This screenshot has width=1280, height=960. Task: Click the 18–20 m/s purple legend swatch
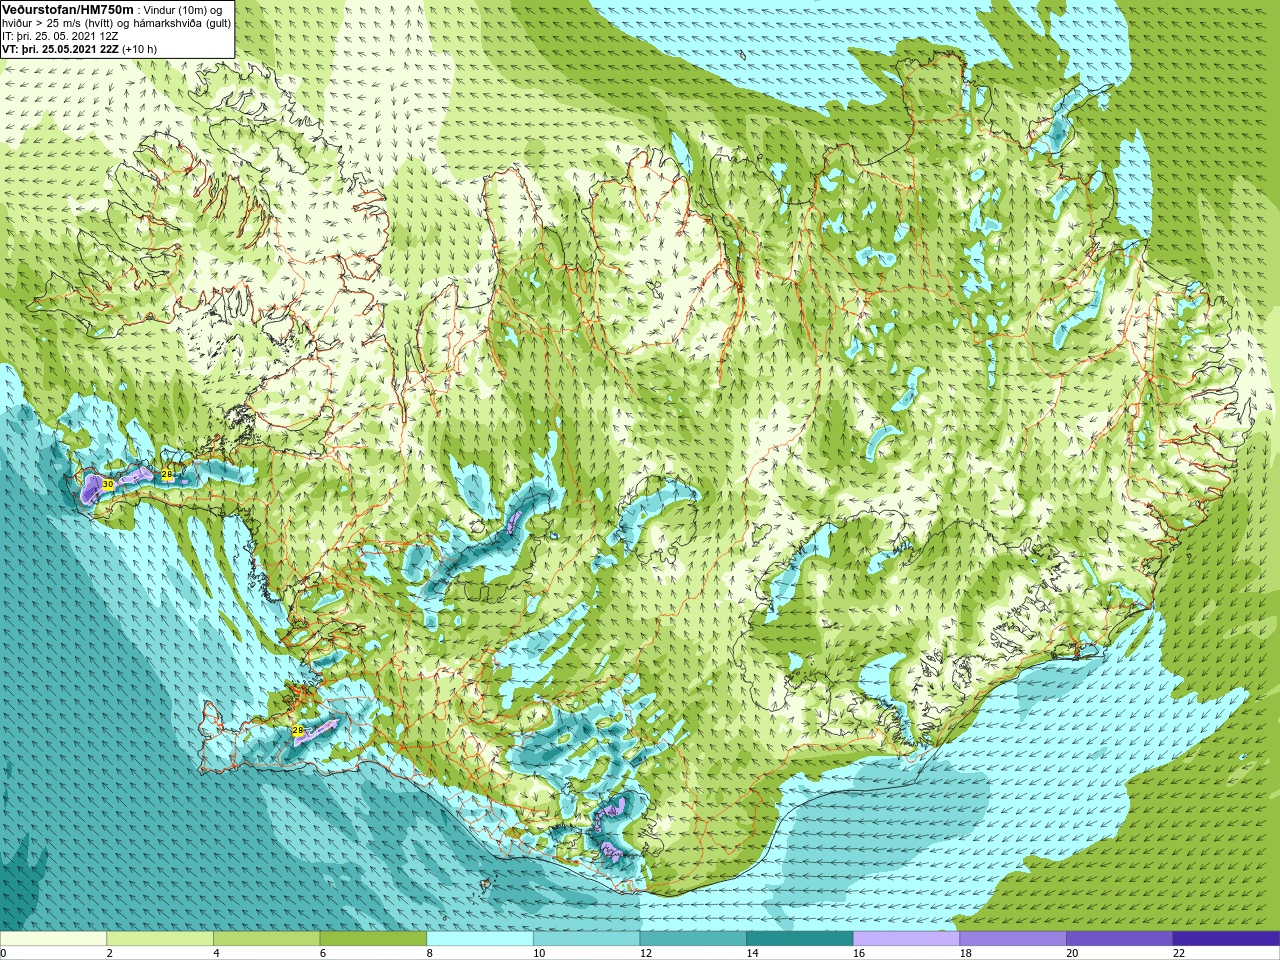point(1013,939)
